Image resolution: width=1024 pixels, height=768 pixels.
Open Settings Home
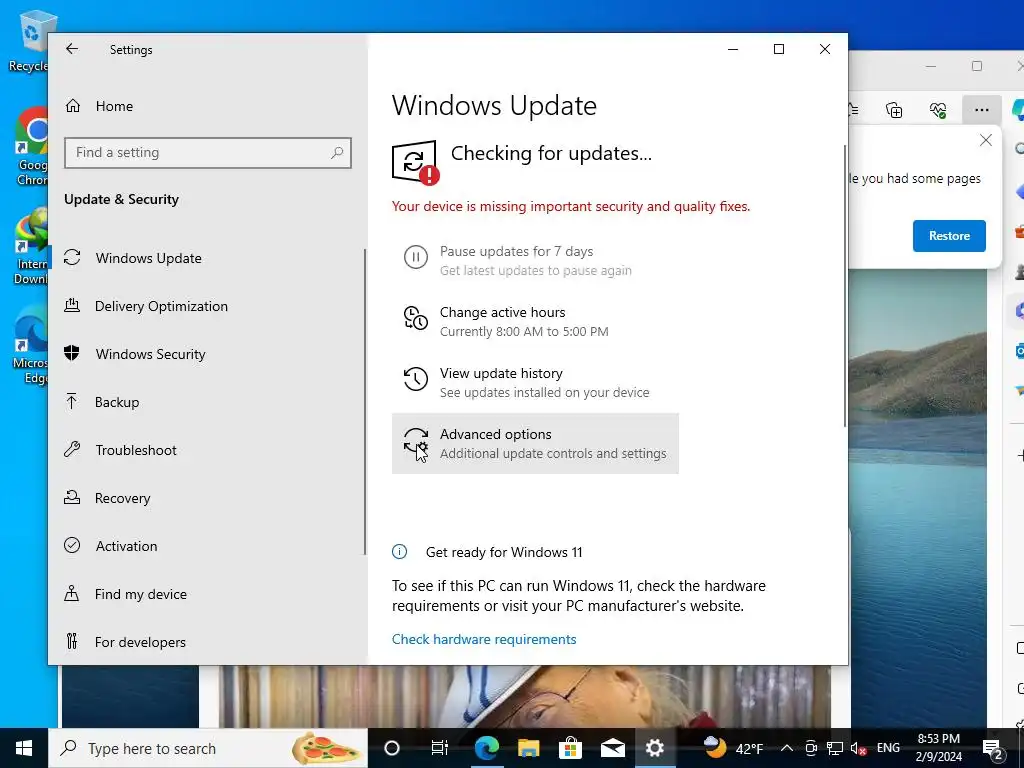click(99, 106)
